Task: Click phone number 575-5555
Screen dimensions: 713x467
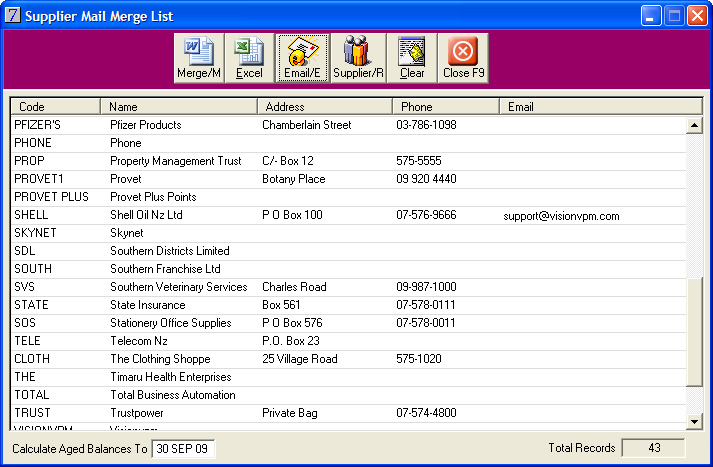Action: (419, 161)
